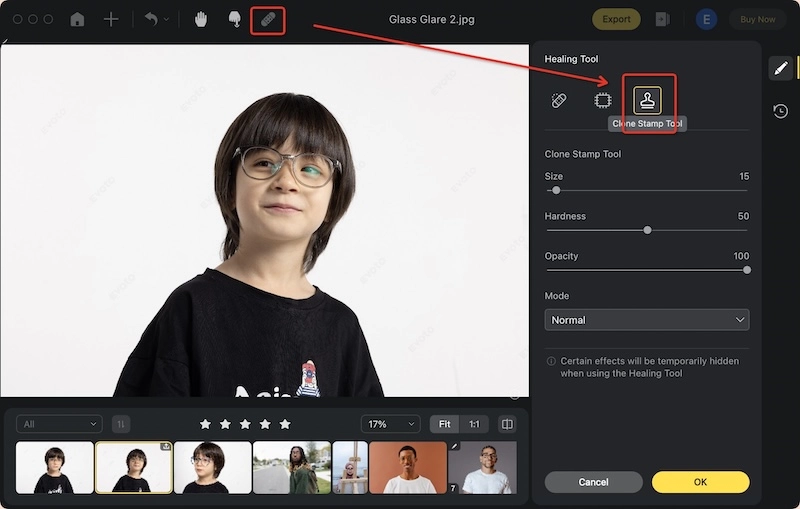The height and width of the screenshot is (509, 800).
Task: Click the file title Glass Glare 2.jpg
Action: (432, 19)
